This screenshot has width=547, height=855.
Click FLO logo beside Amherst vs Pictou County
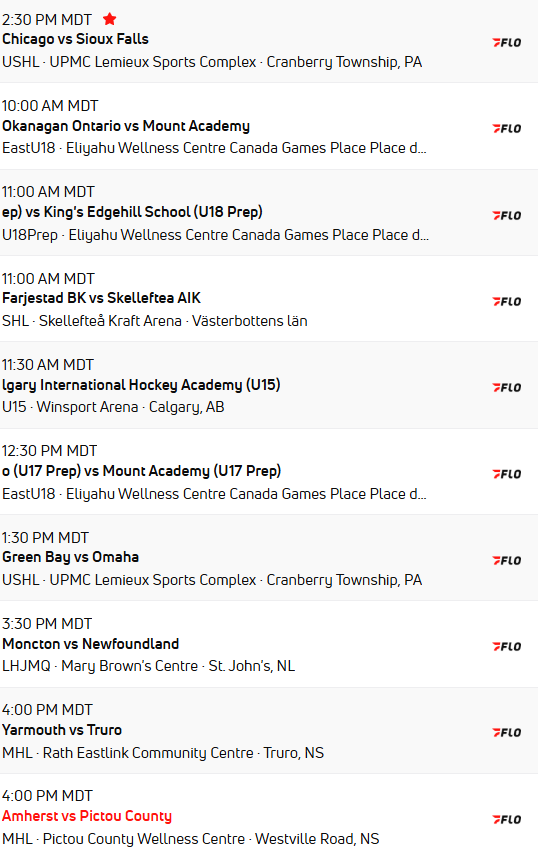(507, 820)
